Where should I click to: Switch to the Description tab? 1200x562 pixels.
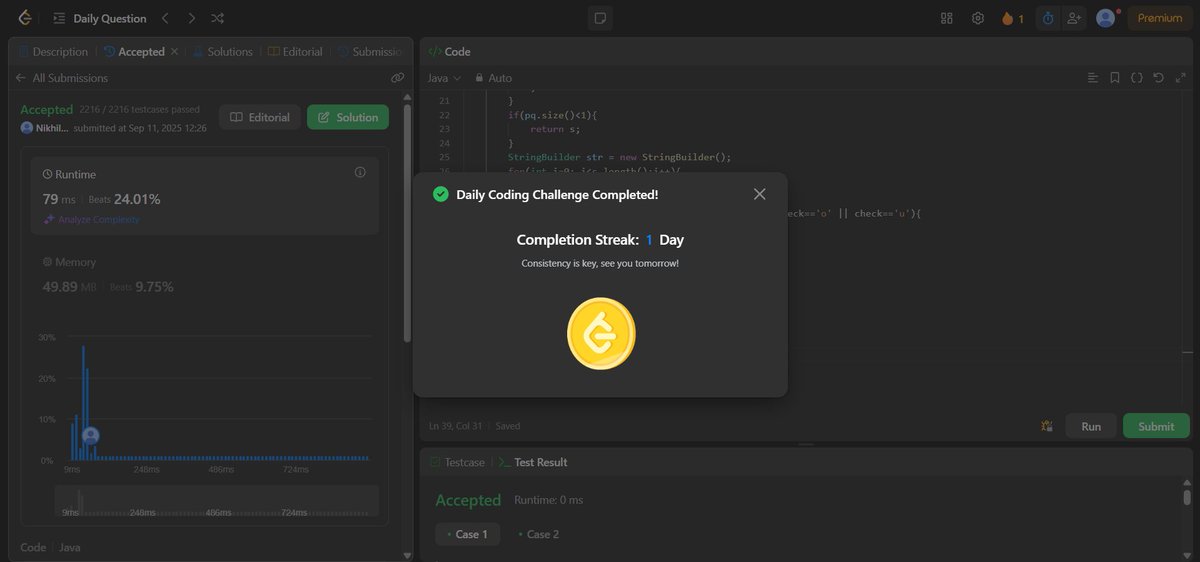point(54,51)
